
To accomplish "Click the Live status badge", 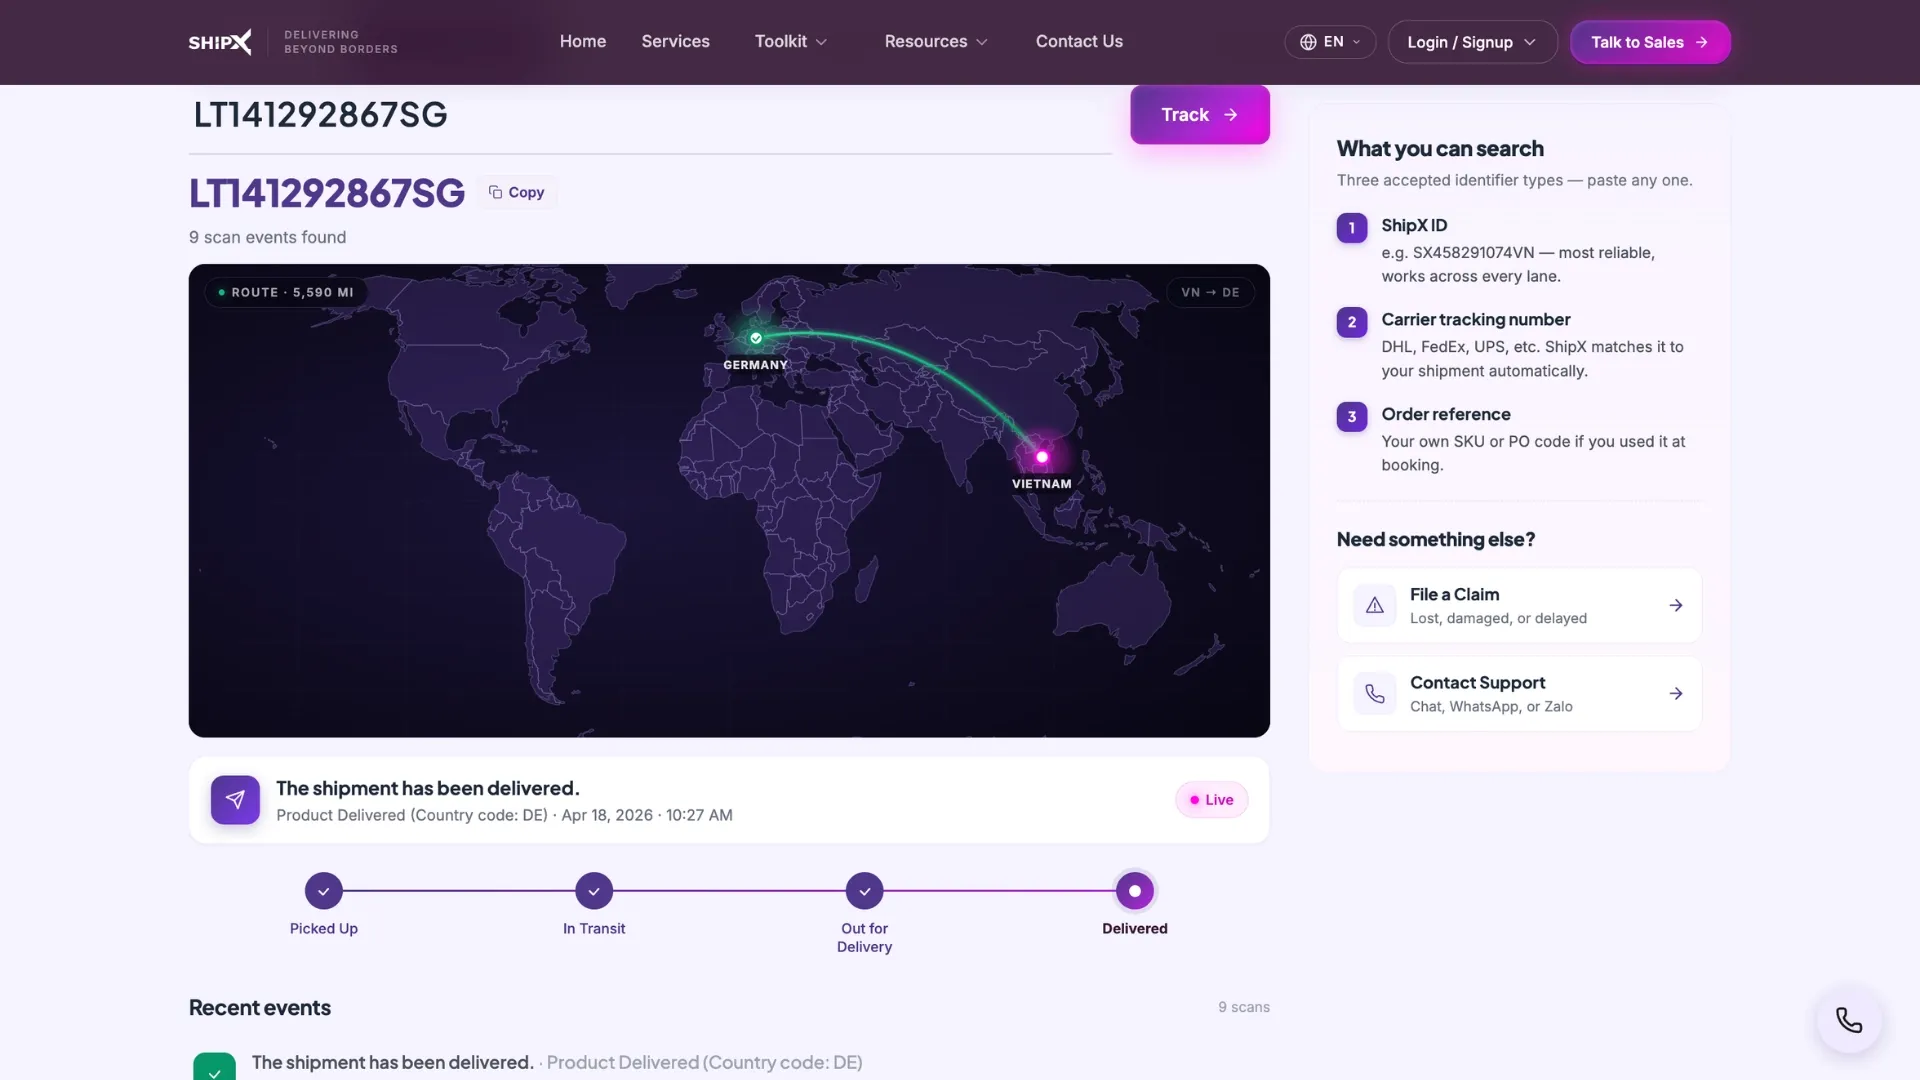I will (1211, 800).
